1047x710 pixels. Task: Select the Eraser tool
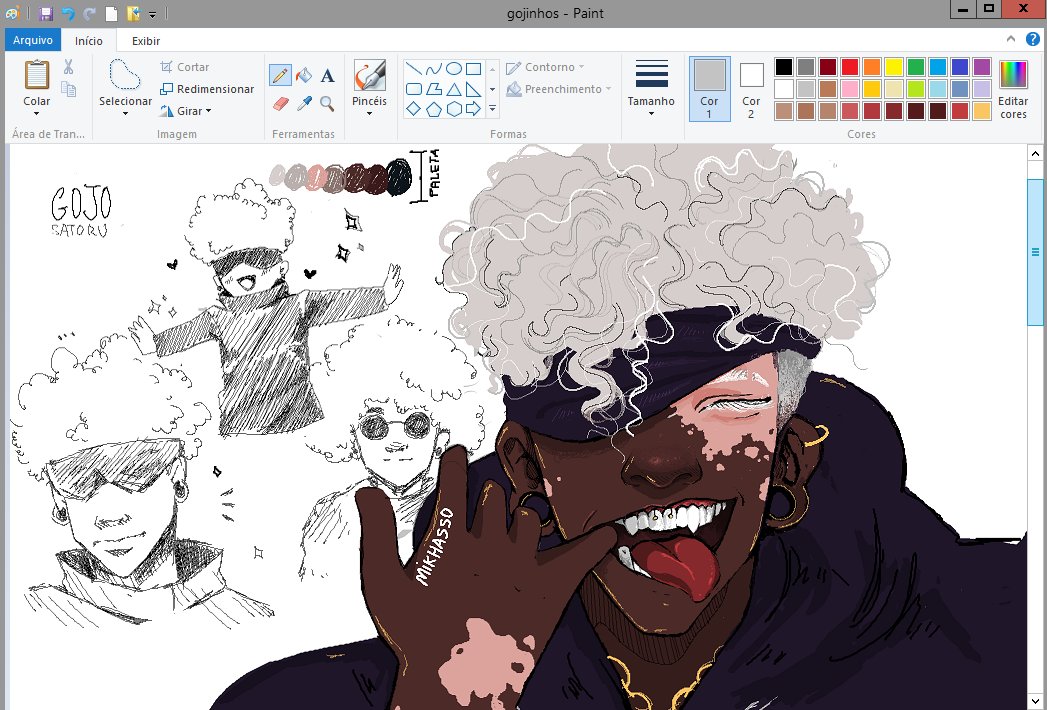click(280, 104)
